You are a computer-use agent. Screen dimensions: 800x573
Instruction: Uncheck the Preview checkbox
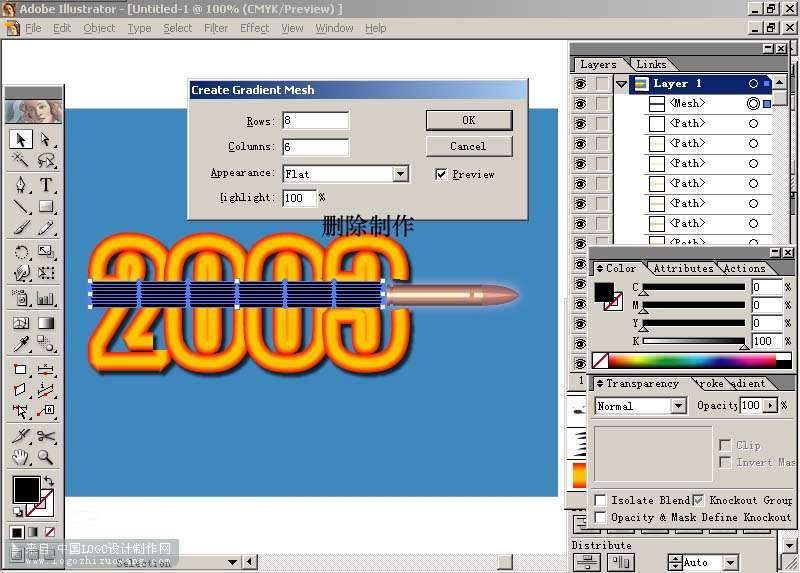[x=441, y=175]
